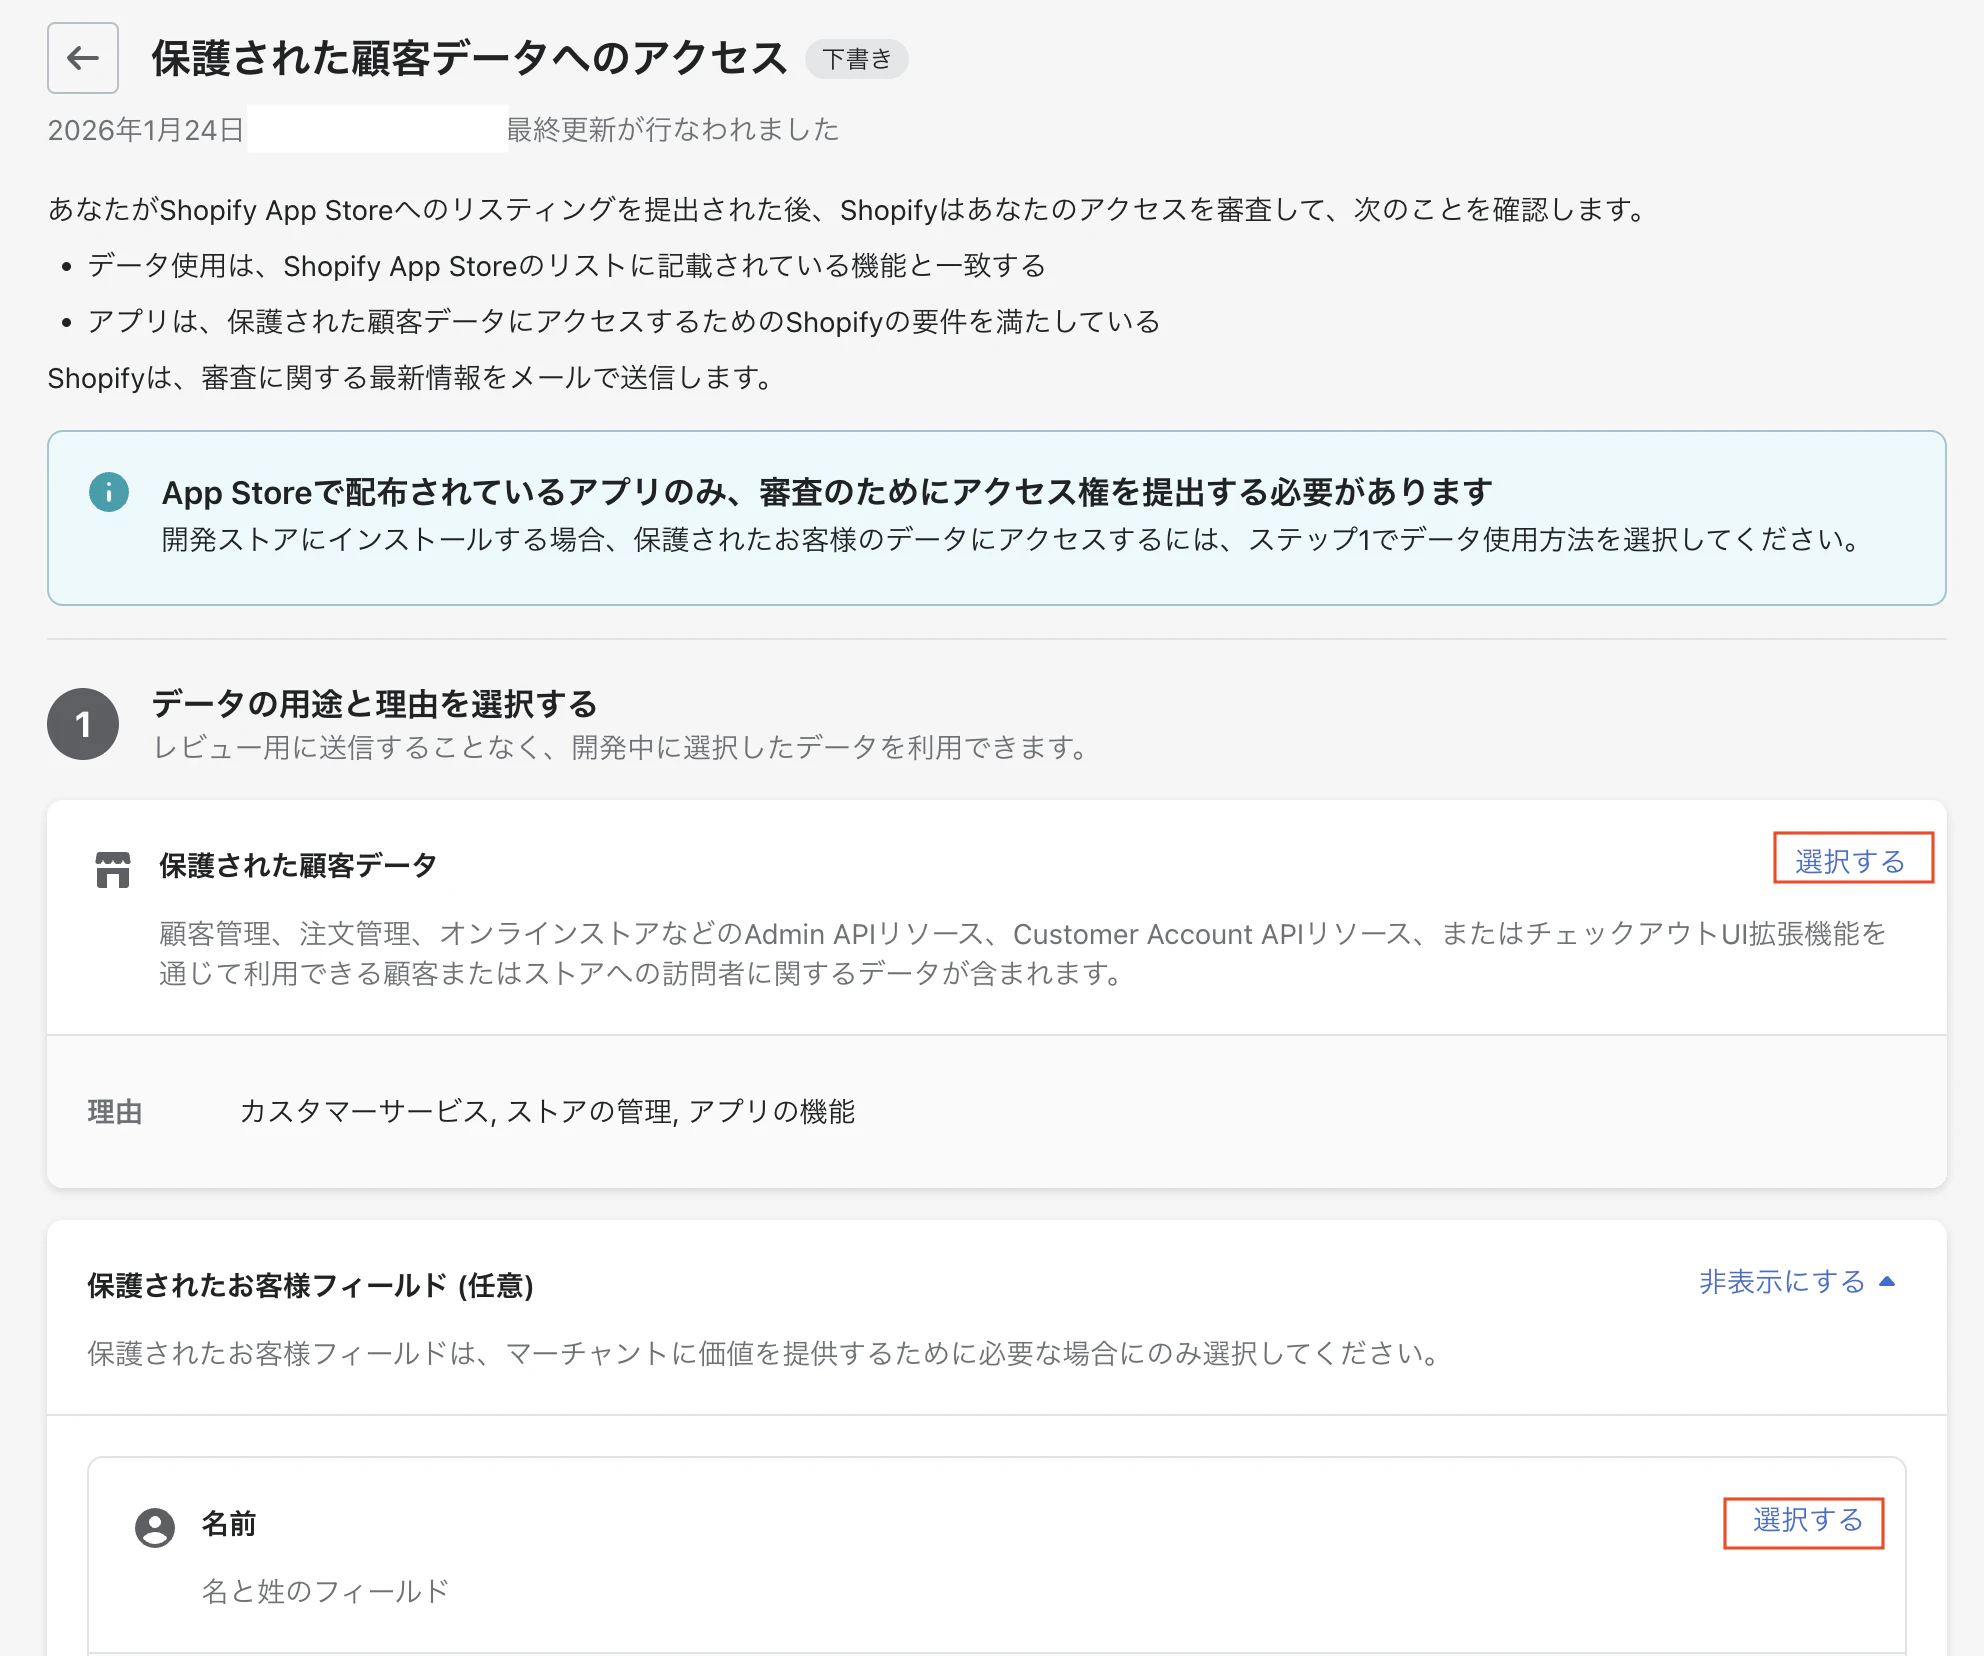The width and height of the screenshot is (1984, 1656).
Task: Click the person icon next to 名前
Action: pyautogui.click(x=156, y=1528)
